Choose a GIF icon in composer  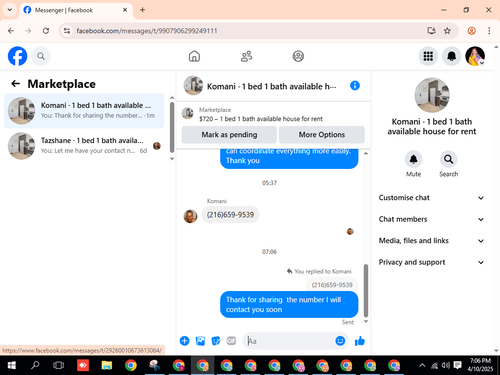tap(231, 341)
